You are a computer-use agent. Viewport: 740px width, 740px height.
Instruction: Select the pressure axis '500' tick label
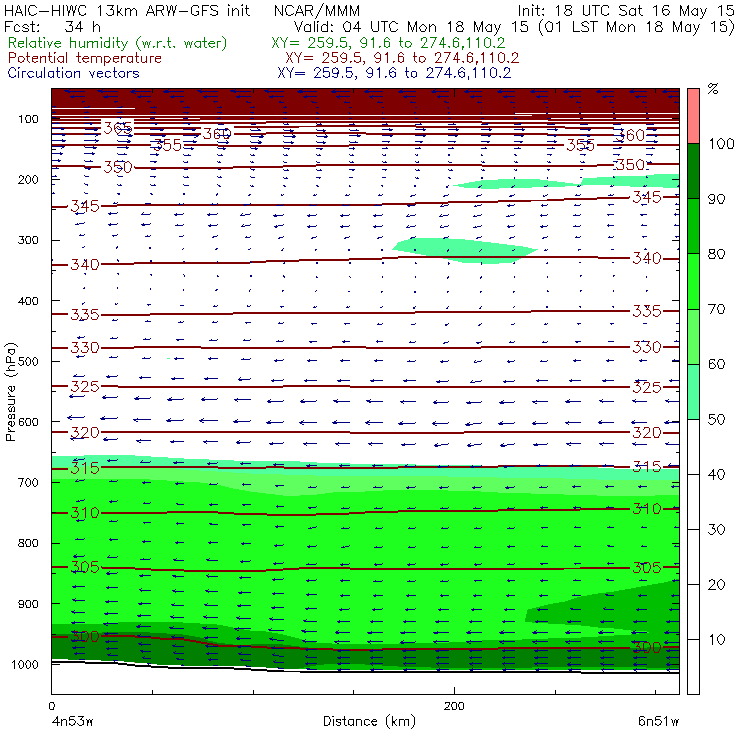point(28,362)
